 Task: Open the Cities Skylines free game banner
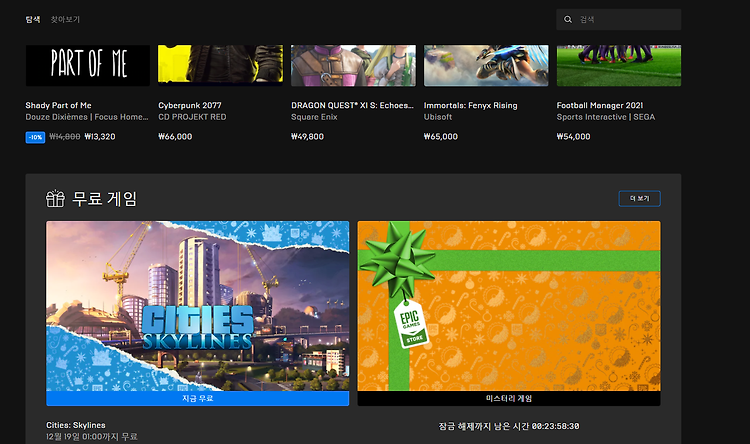pyautogui.click(x=198, y=306)
